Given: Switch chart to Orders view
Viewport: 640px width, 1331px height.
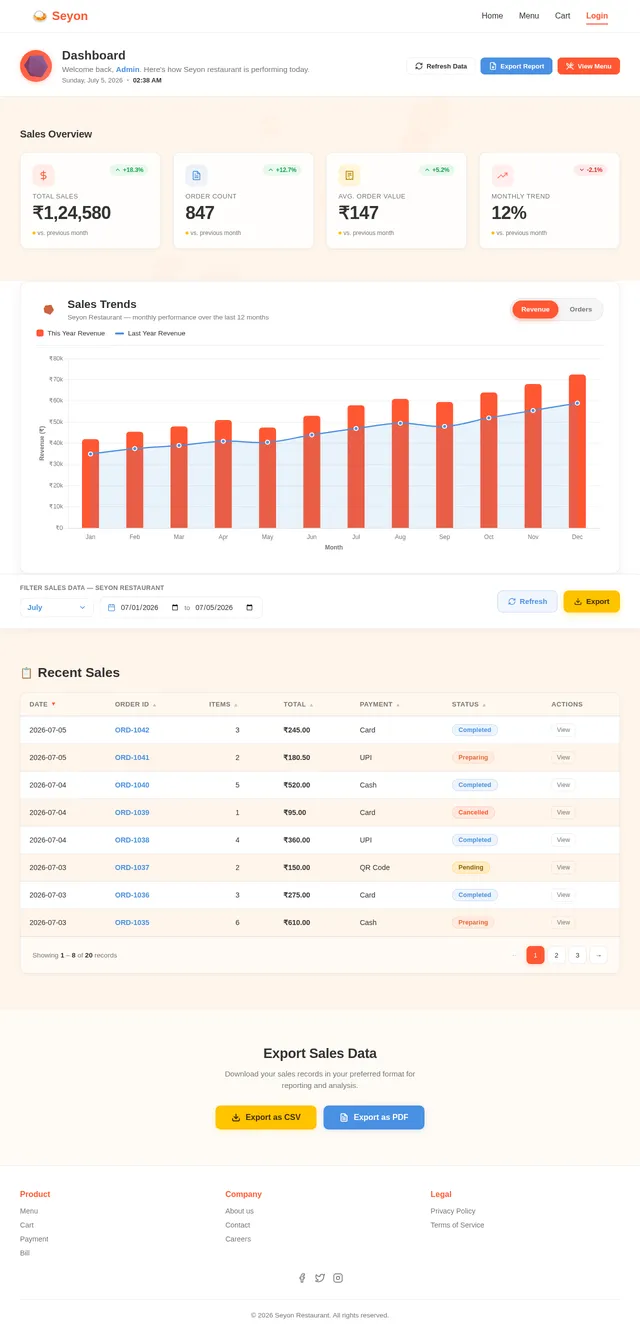Looking at the screenshot, I should click(581, 310).
